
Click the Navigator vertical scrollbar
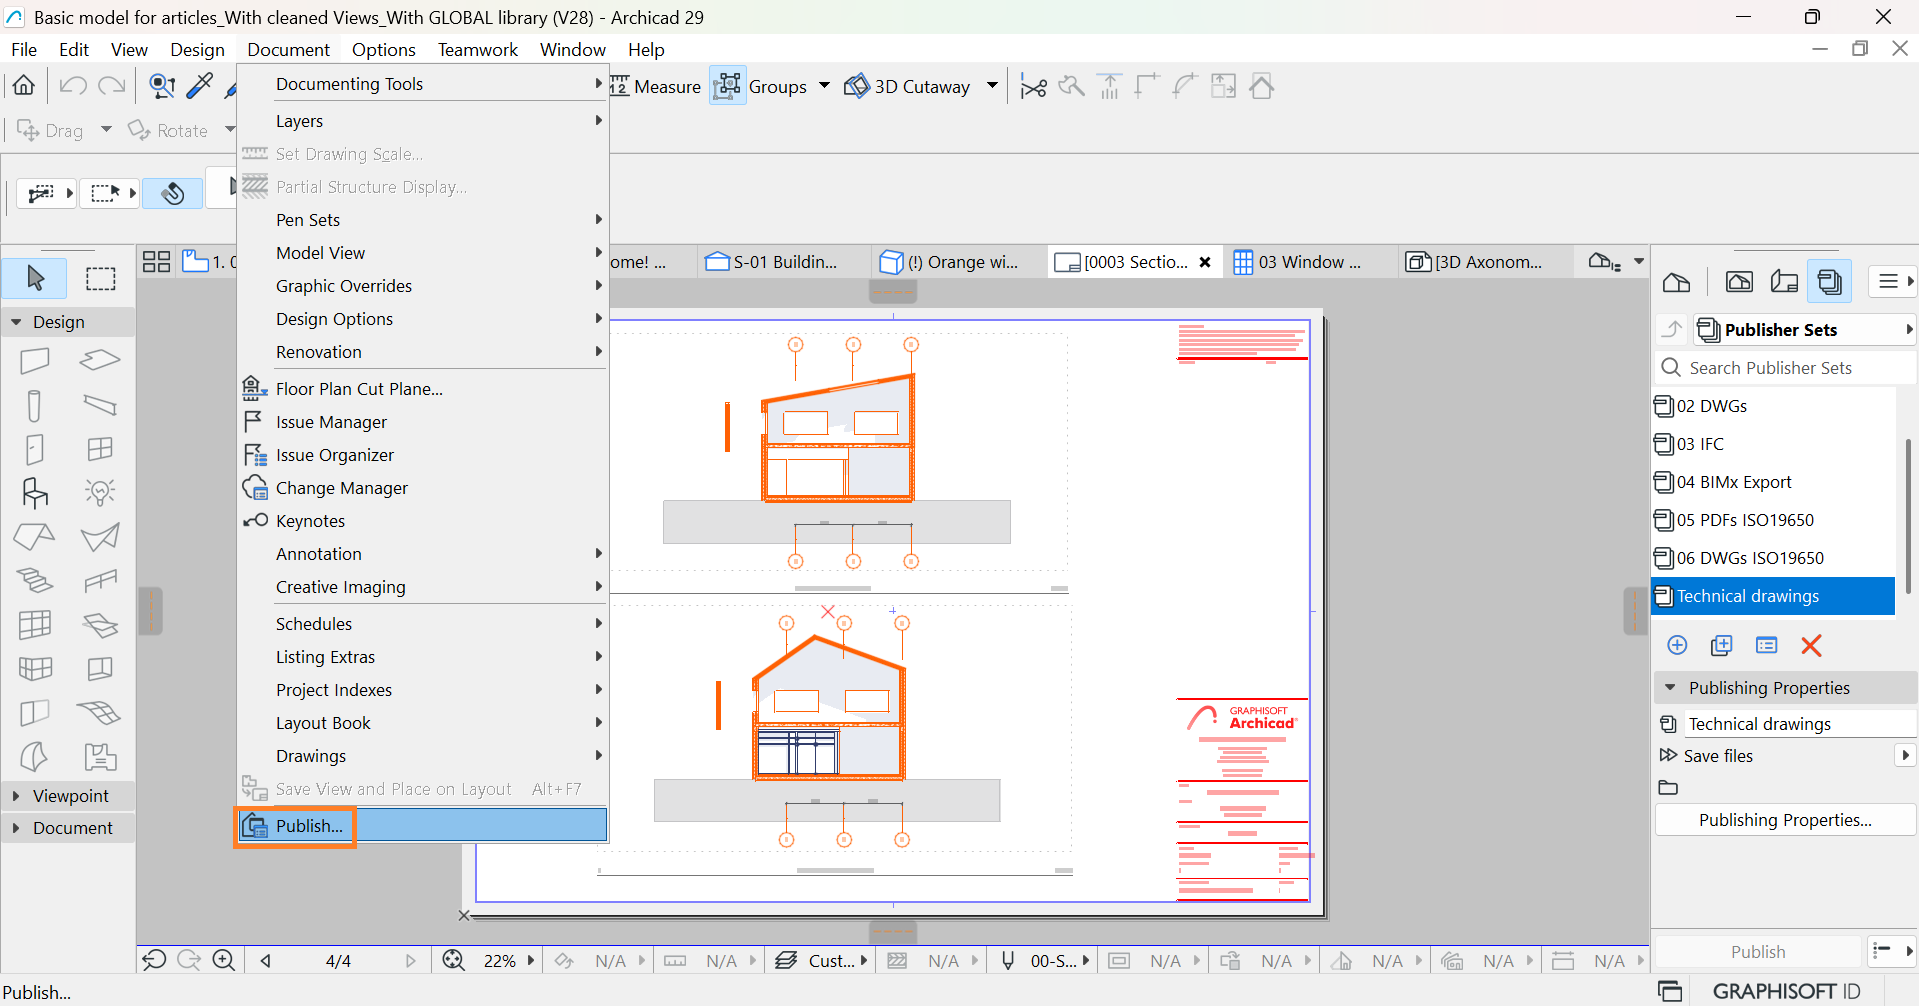[1907, 514]
